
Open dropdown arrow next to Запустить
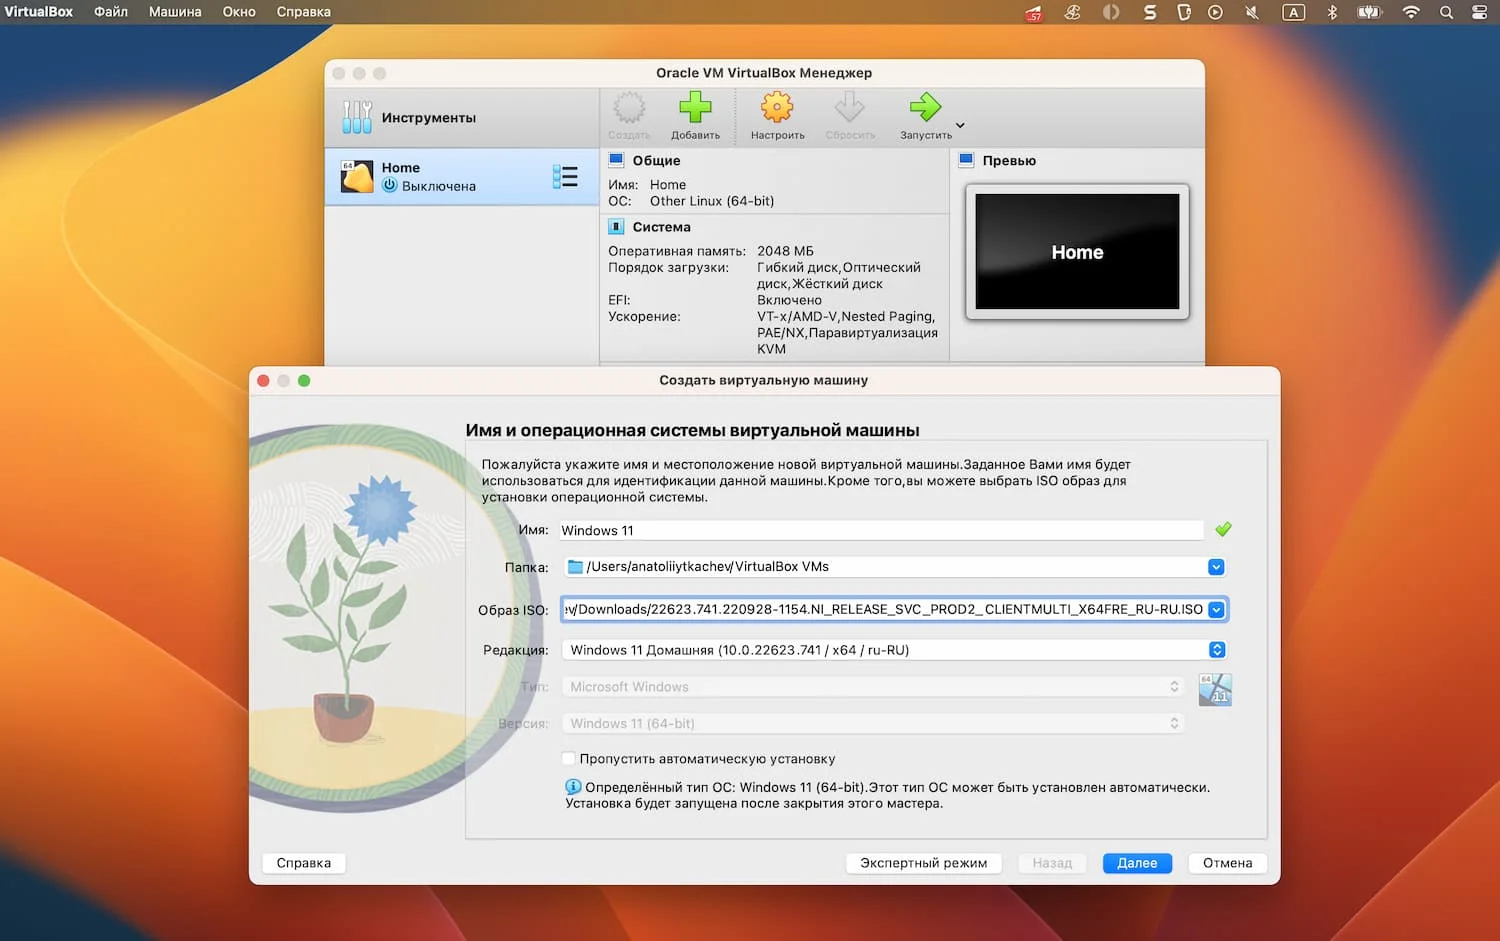click(x=960, y=126)
